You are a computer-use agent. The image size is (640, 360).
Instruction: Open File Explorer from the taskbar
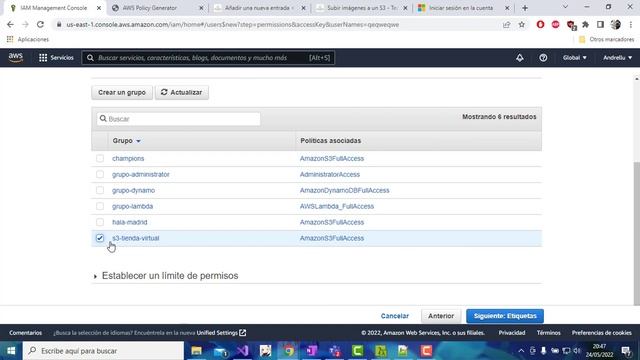196,351
